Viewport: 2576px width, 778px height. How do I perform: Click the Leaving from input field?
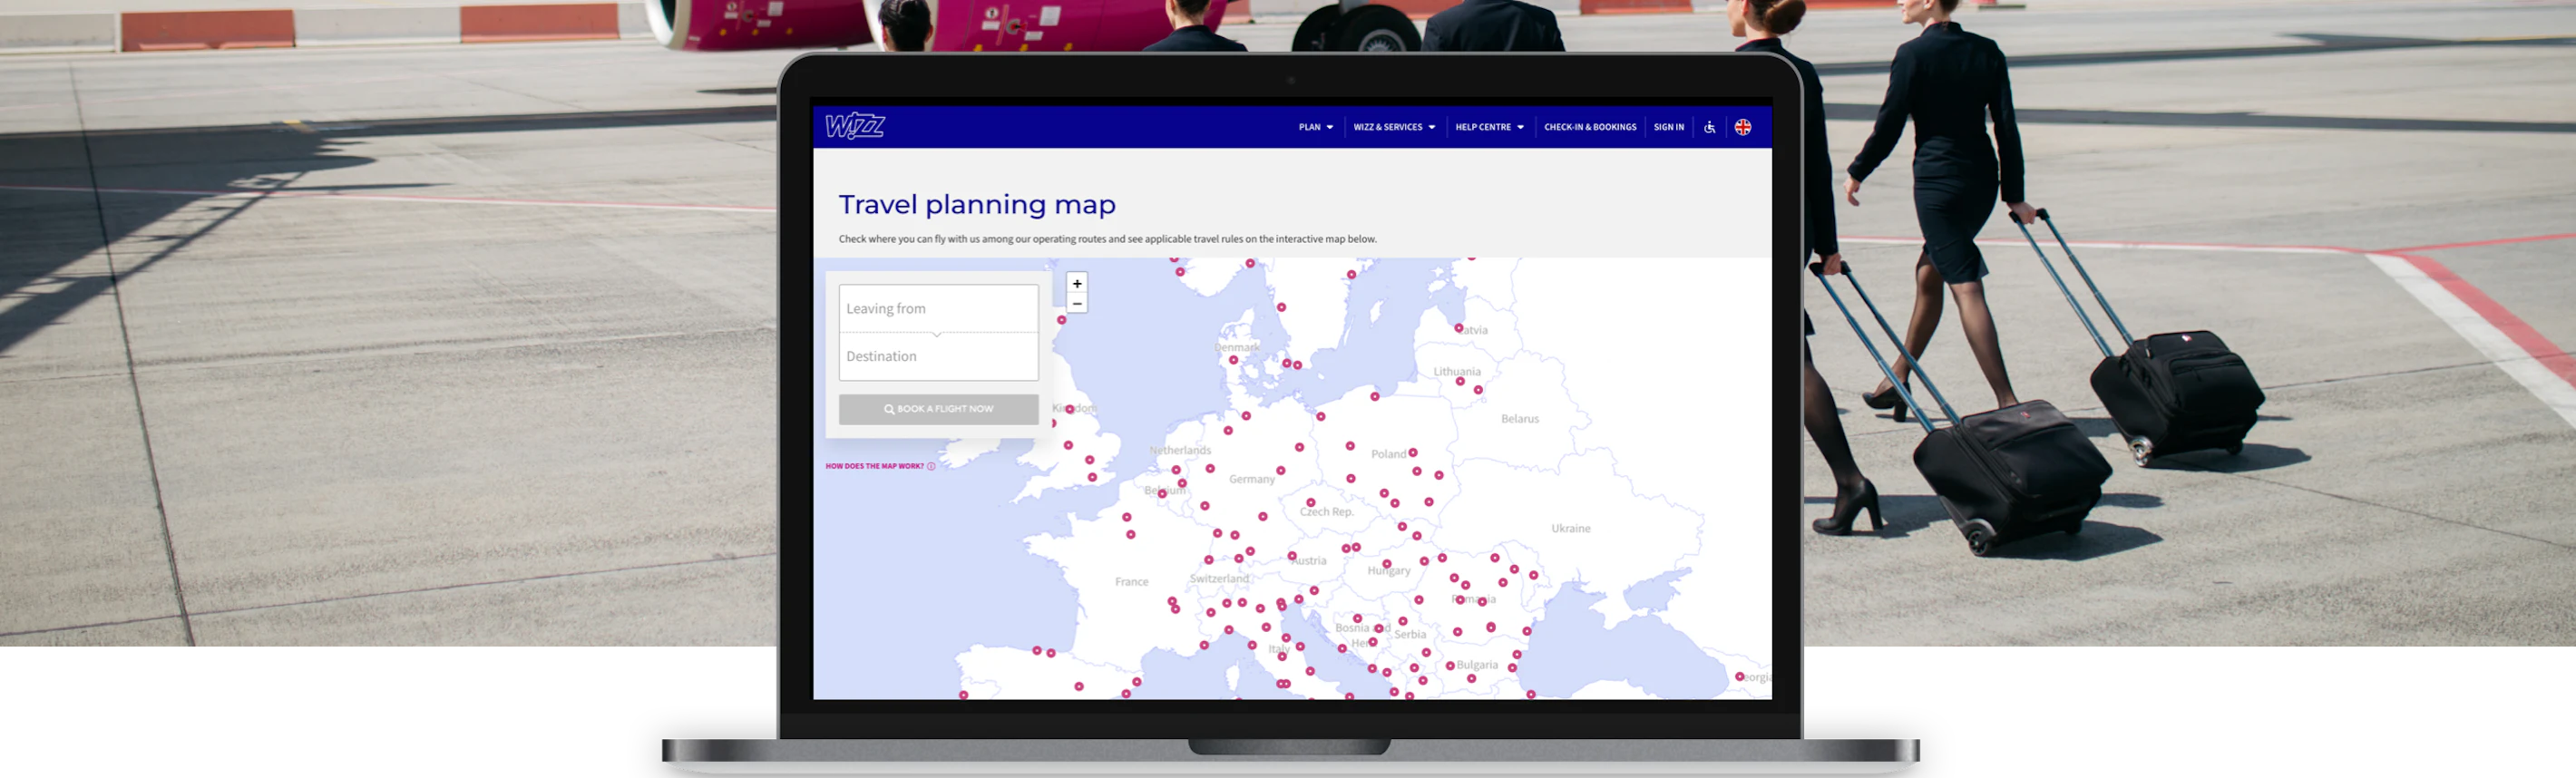tap(939, 308)
